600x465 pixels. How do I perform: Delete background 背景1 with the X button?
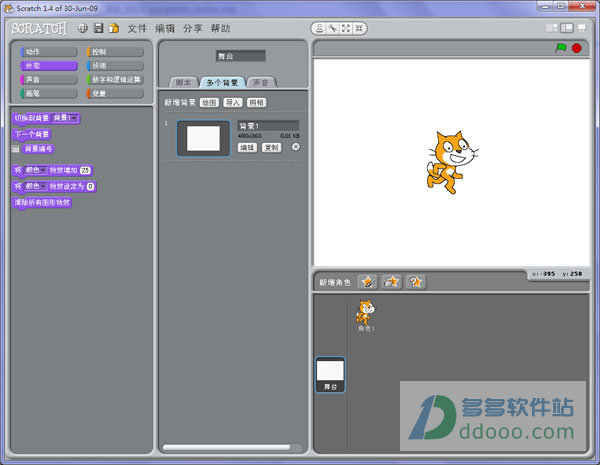click(x=295, y=147)
